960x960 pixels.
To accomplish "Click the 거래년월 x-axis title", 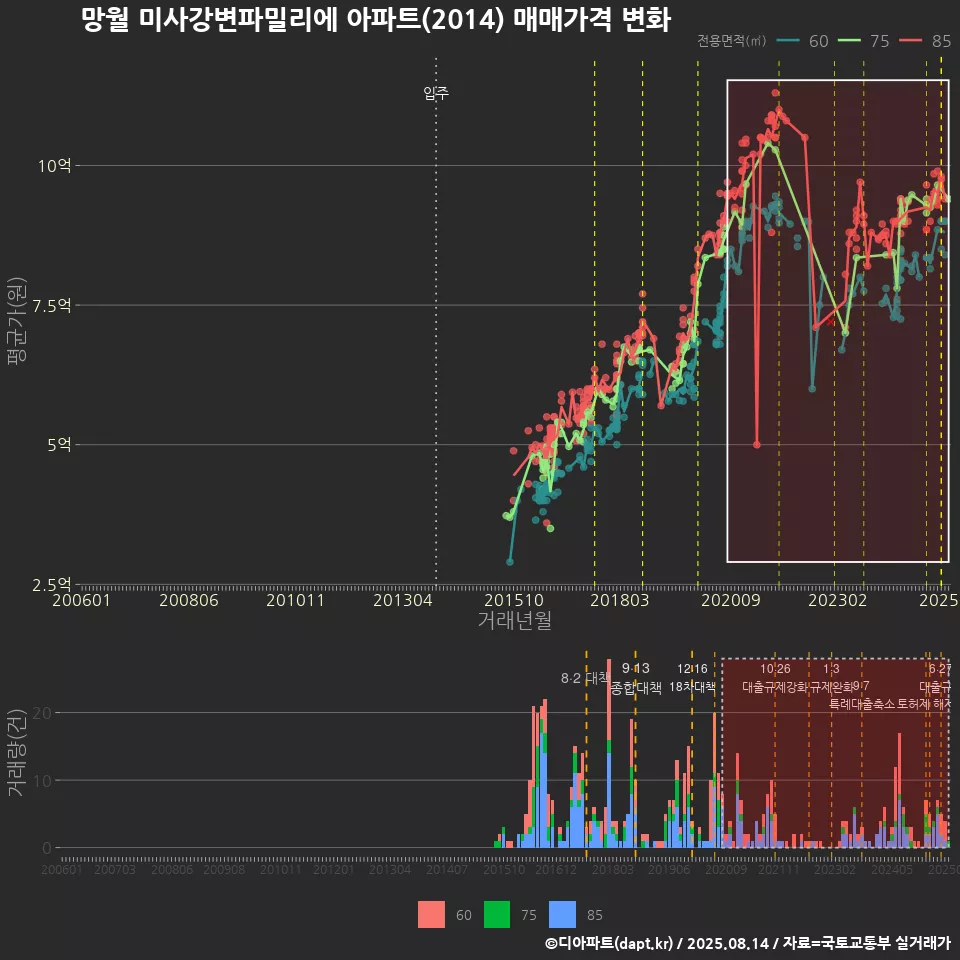I will coord(514,620).
